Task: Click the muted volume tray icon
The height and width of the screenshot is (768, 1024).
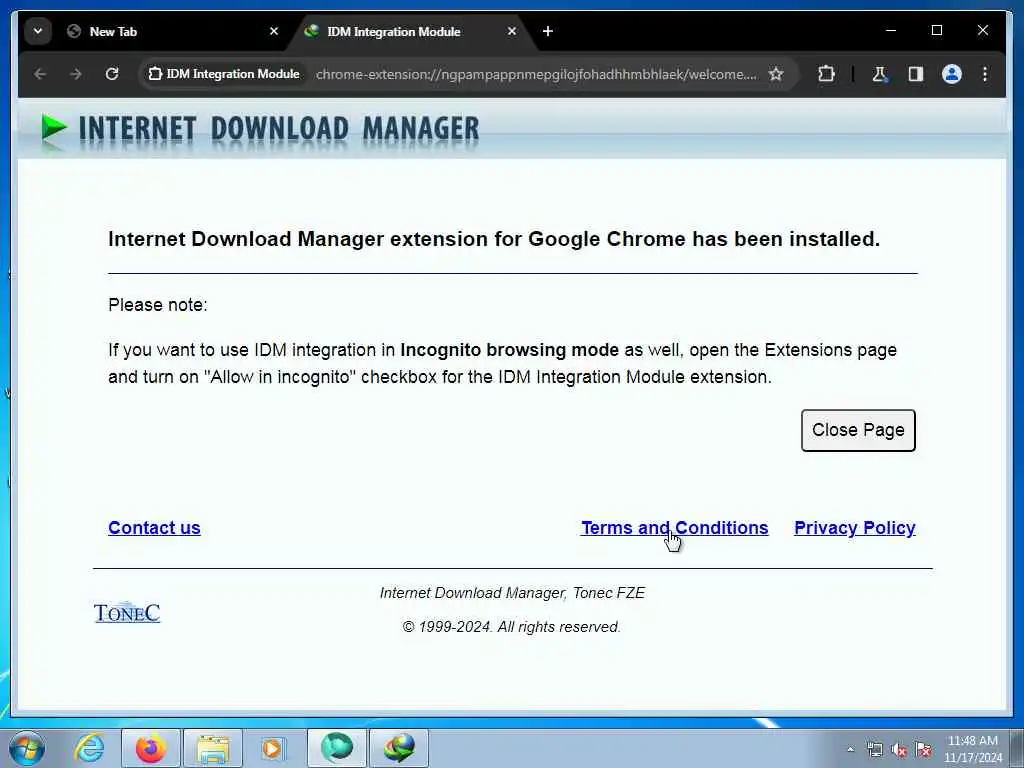Action: coord(899,750)
